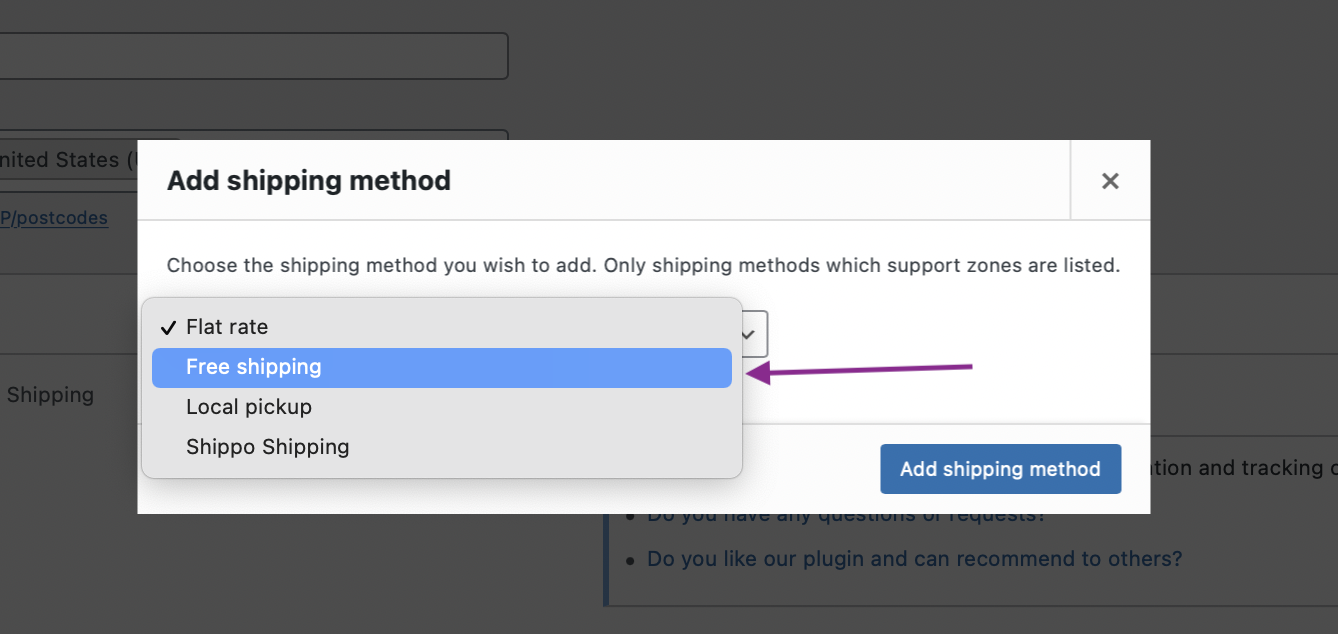
Task: Click the dialog title "Add shipping method"
Action: tap(308, 181)
